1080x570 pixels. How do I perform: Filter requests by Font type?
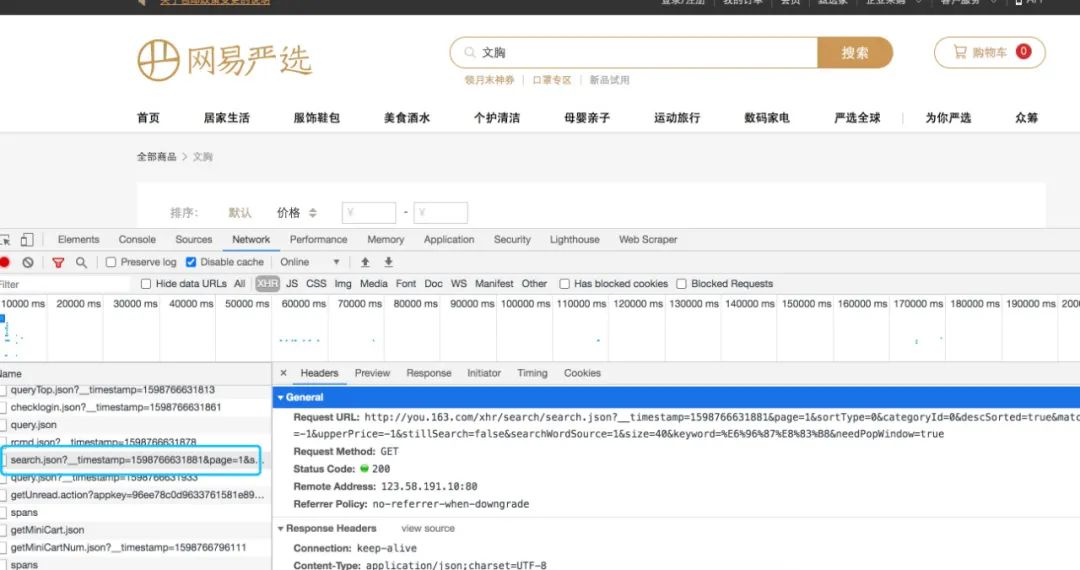406,284
